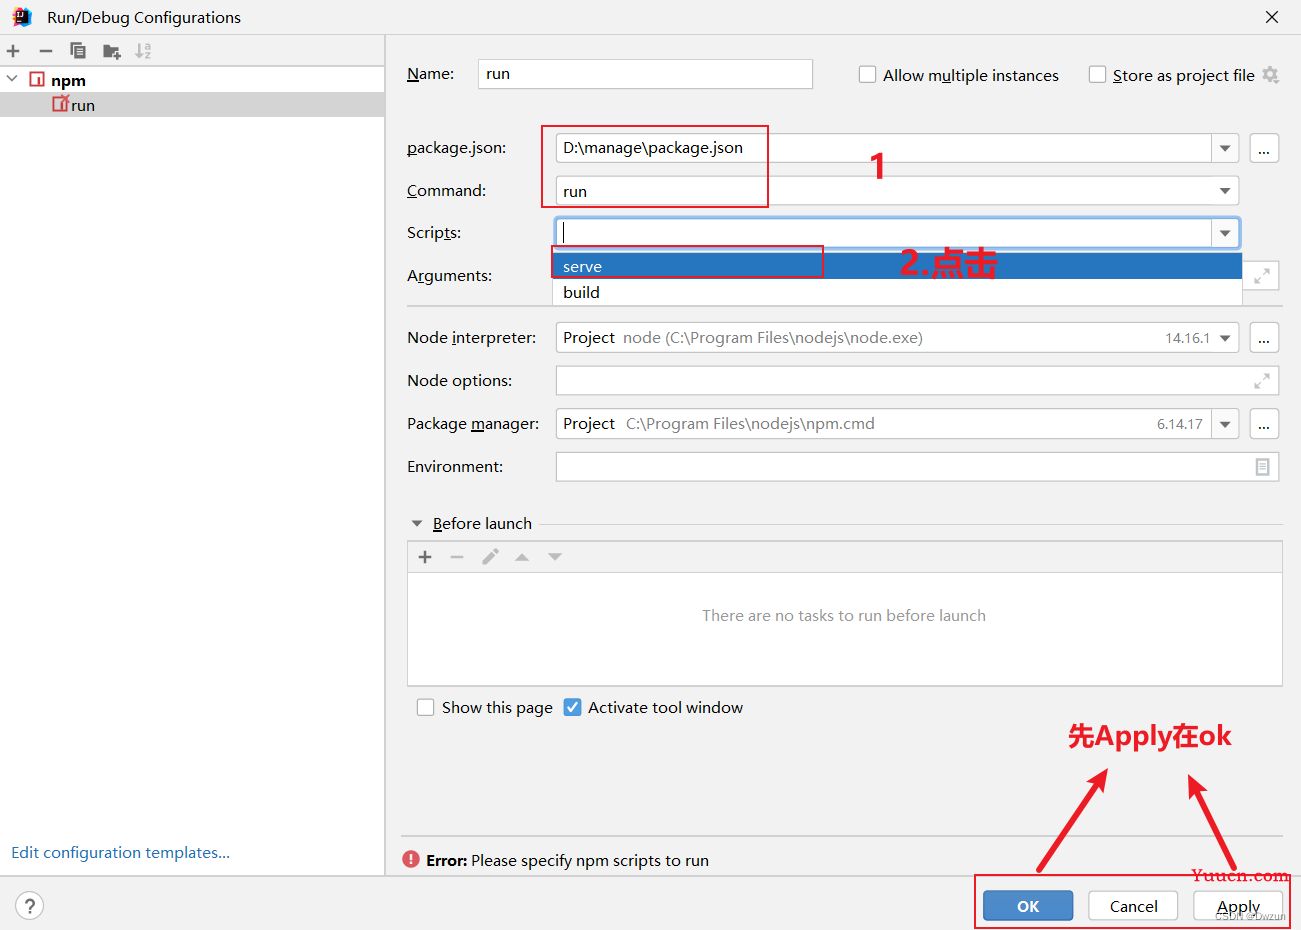1301x930 pixels.
Task: Click the IntelliJ icon in title bar
Action: pyautogui.click(x=22, y=17)
